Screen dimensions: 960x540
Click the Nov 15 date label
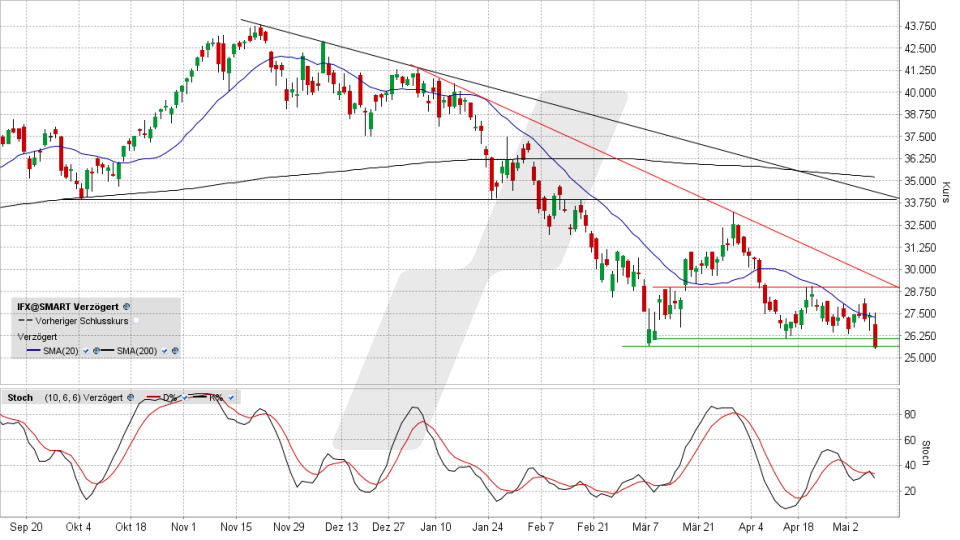[236, 527]
